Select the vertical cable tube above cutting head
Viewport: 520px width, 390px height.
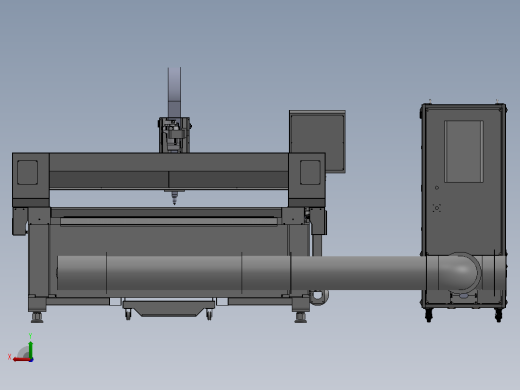174,92
